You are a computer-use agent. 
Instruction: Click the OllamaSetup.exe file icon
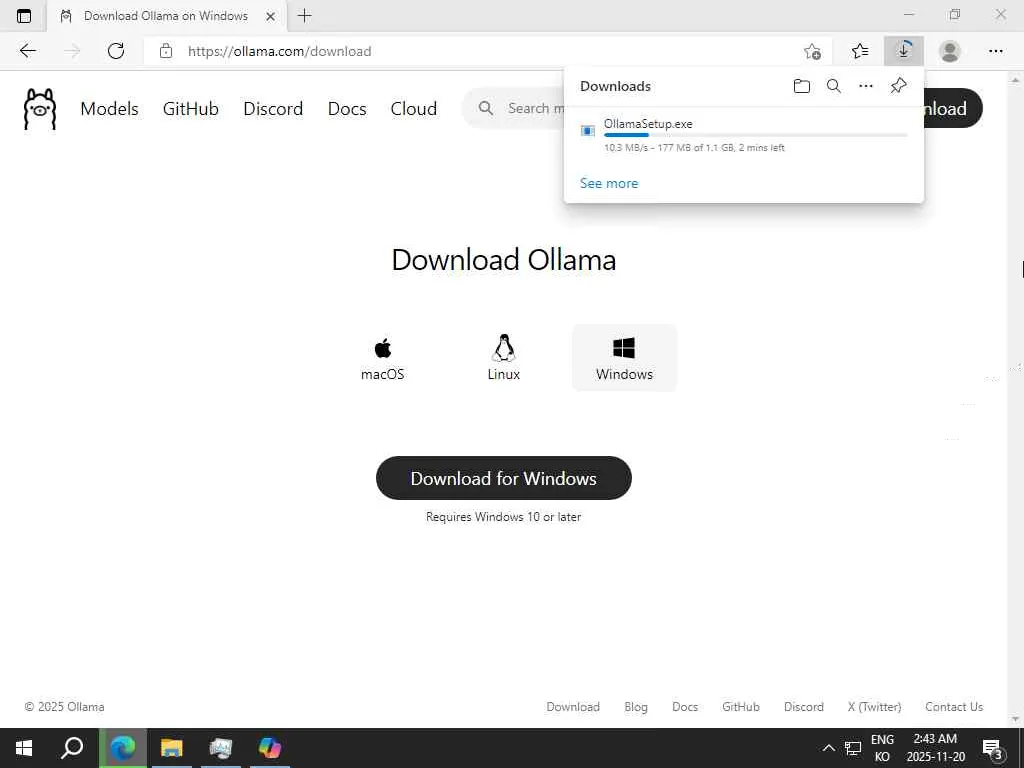[588, 131]
